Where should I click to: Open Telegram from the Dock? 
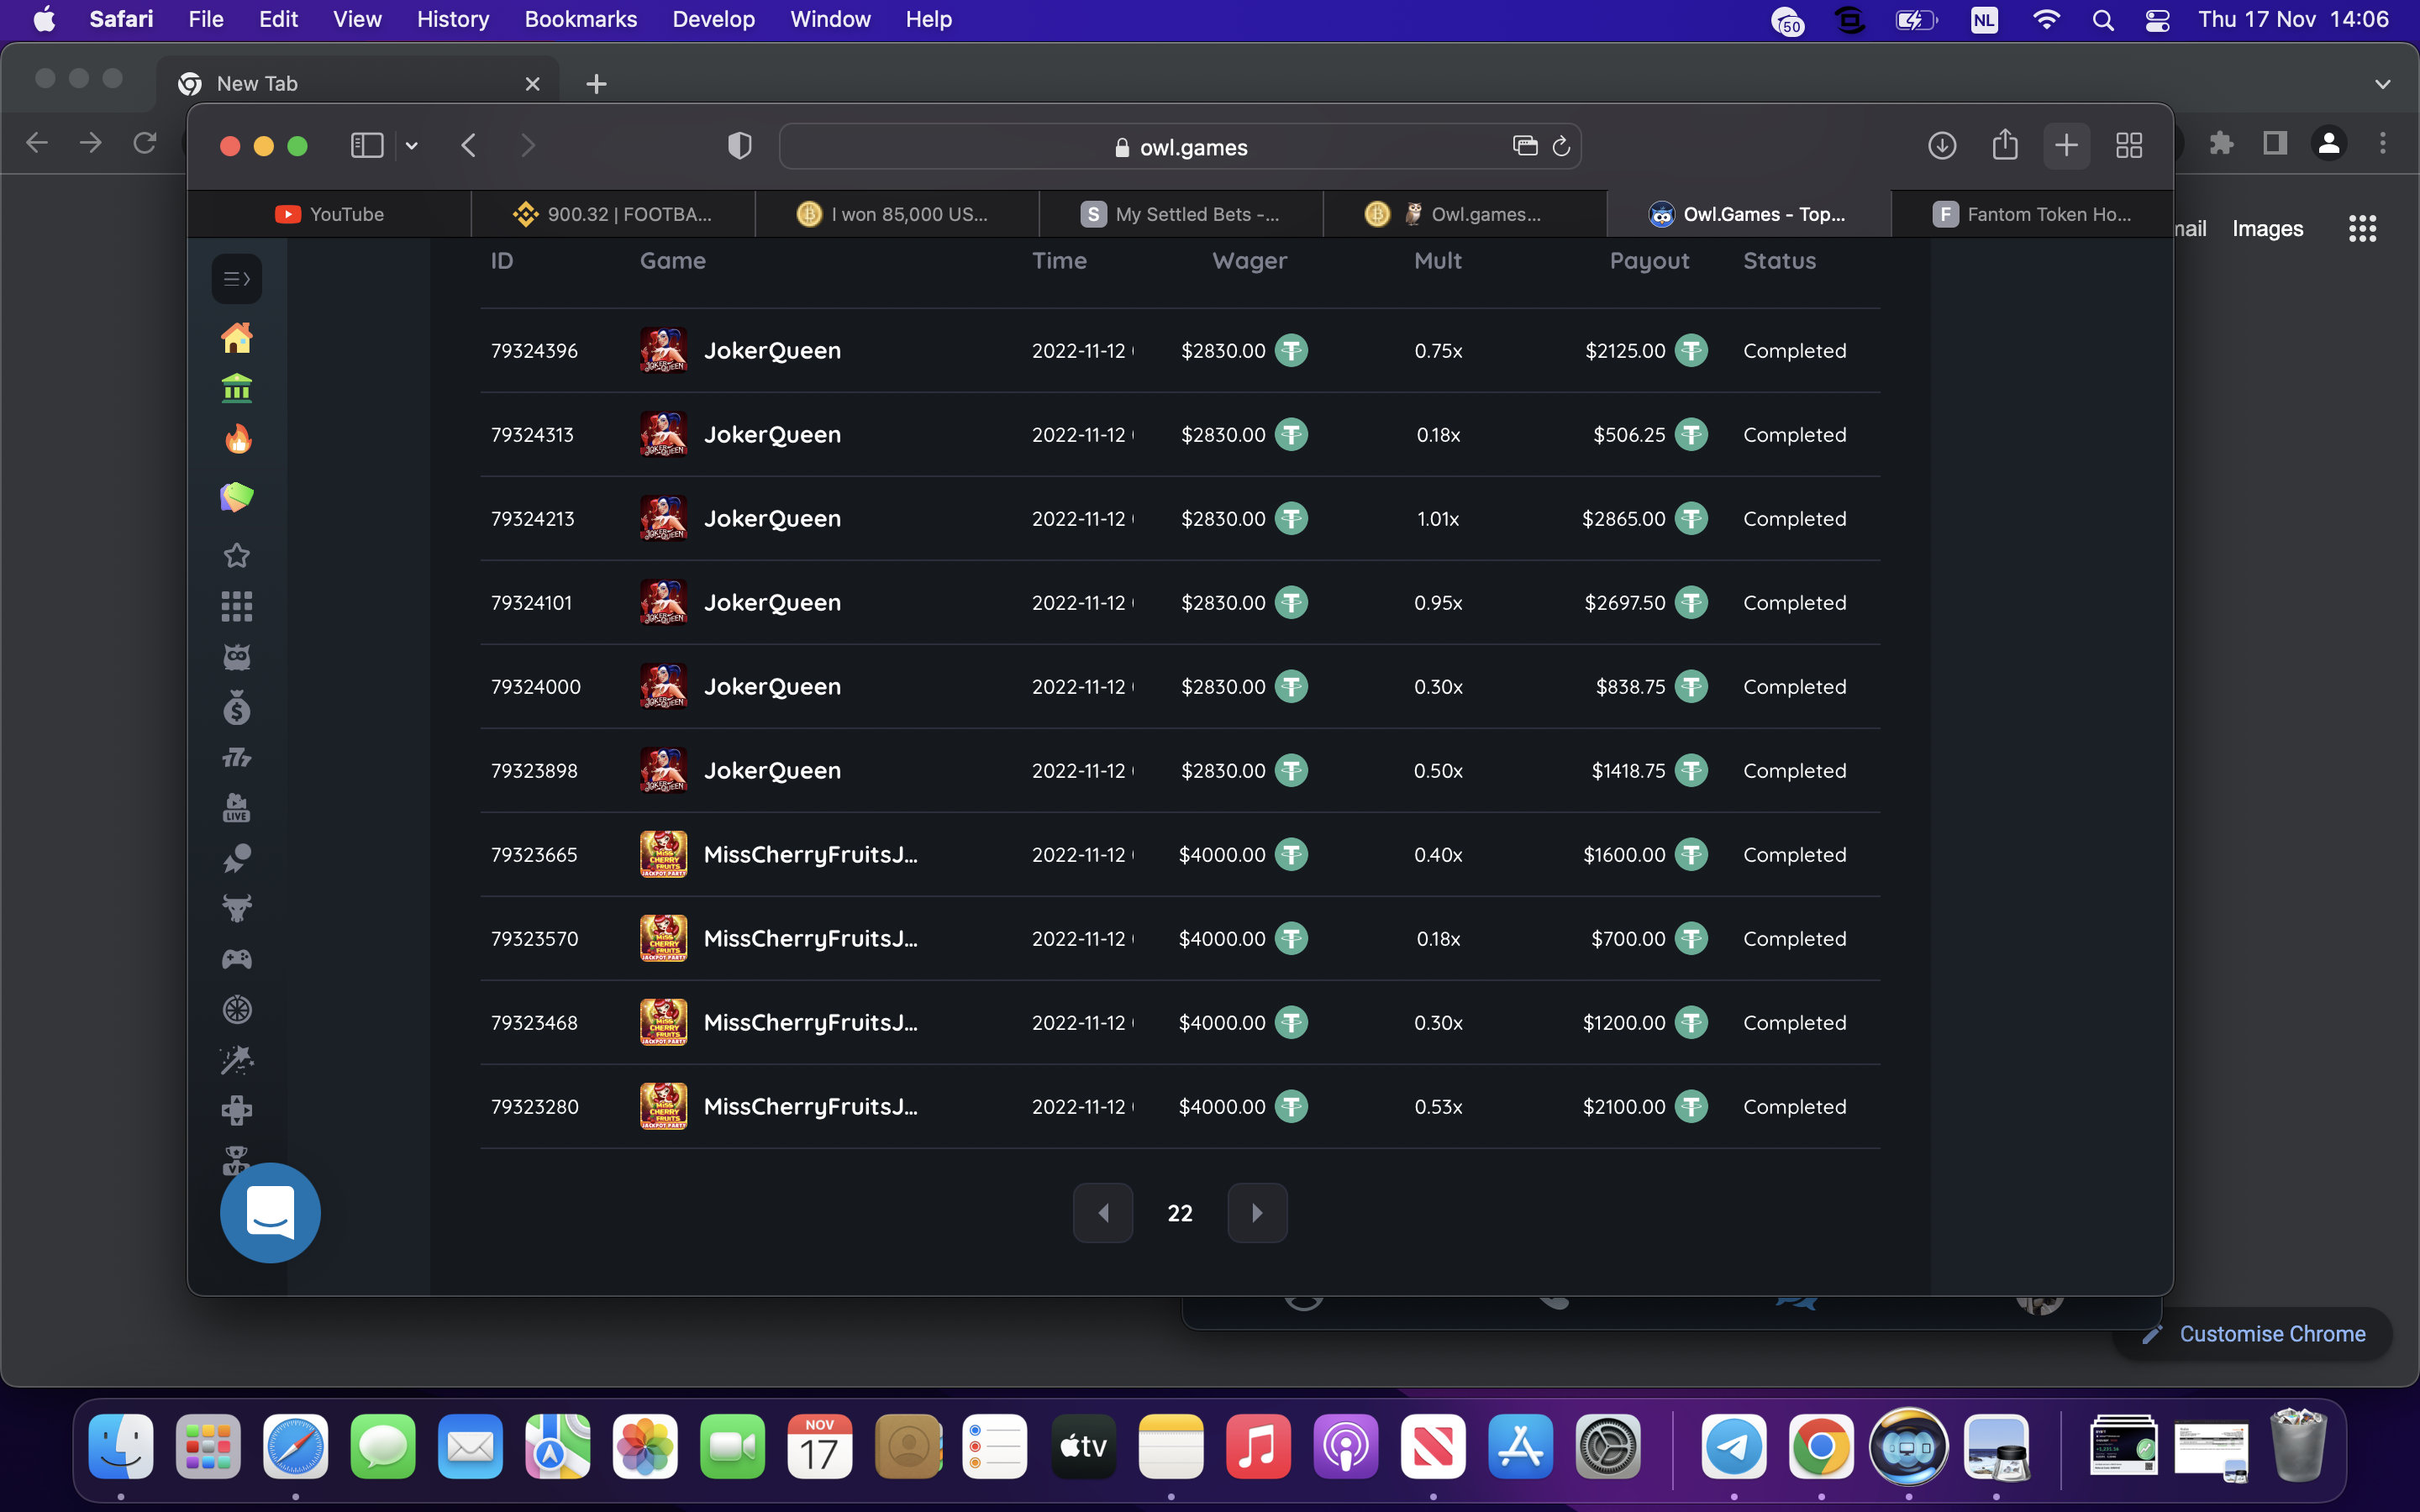tap(1734, 1446)
